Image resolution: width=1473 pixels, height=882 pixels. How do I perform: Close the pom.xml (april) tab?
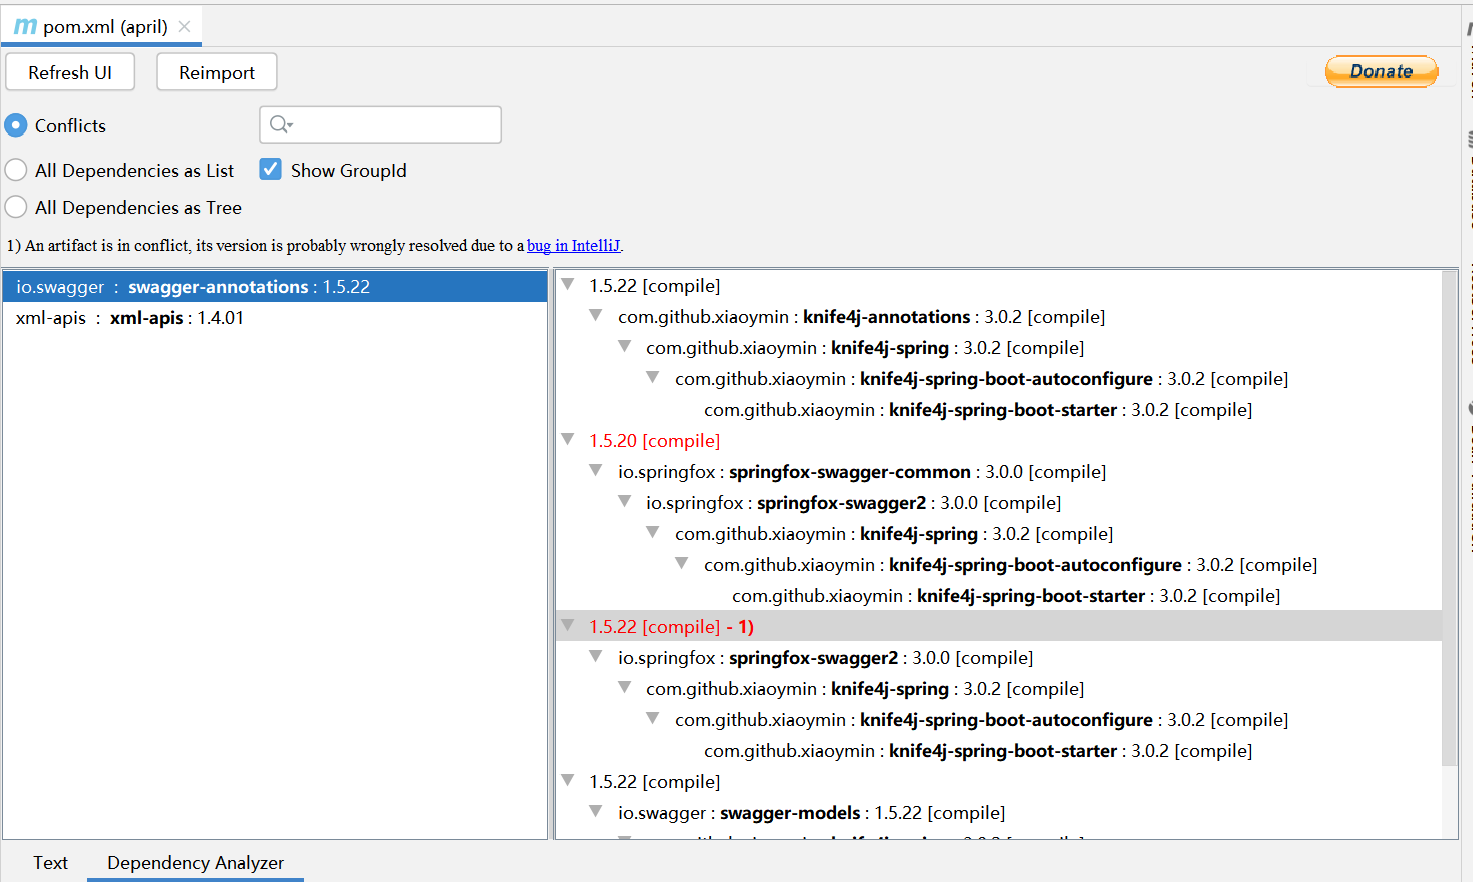[184, 27]
